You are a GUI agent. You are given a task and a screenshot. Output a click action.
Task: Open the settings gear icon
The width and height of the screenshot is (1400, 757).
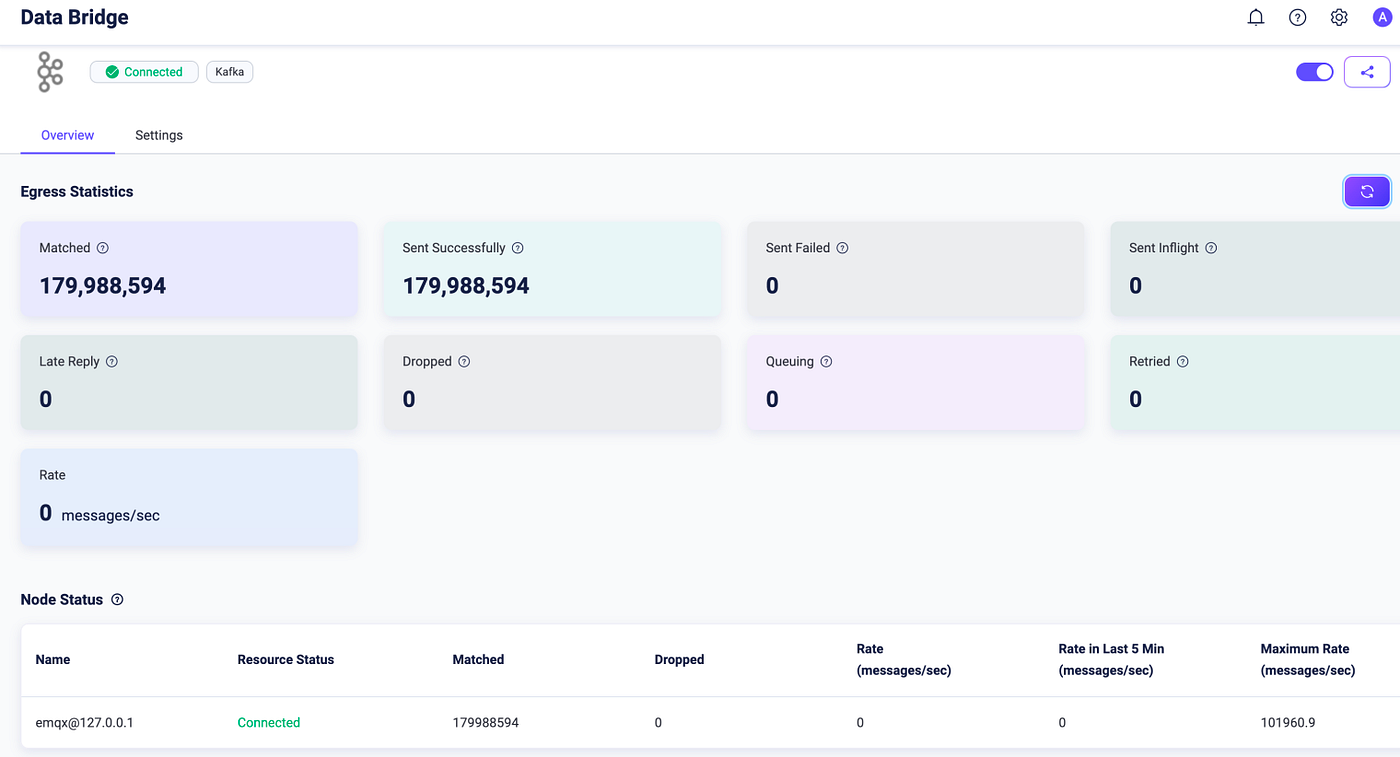pos(1339,17)
